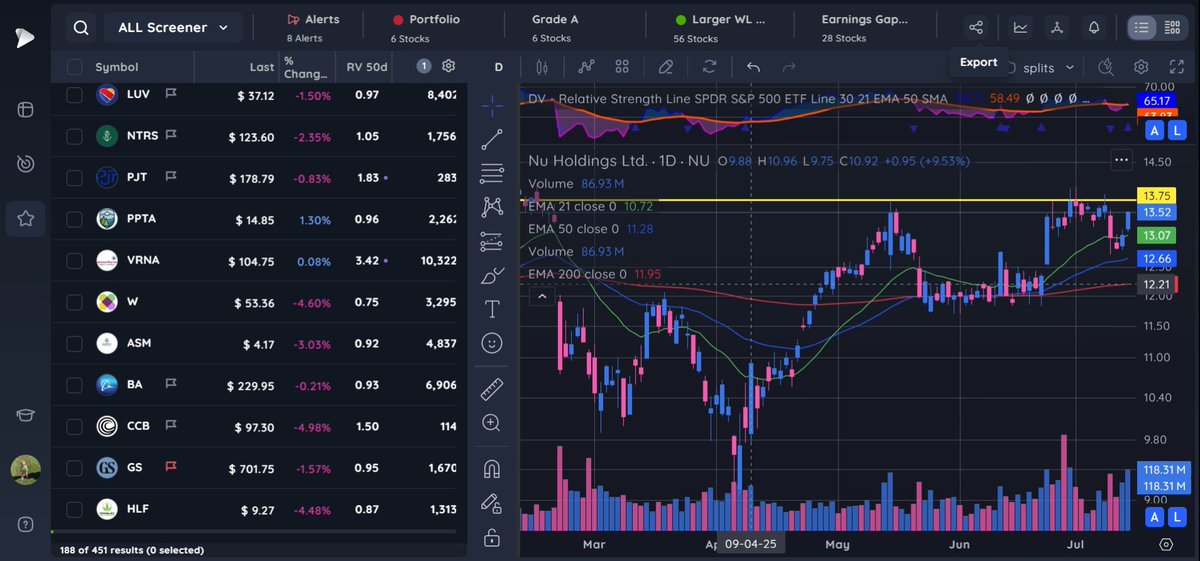Expand the ALL Screener dropdown
The image size is (1200, 561).
[172, 28]
